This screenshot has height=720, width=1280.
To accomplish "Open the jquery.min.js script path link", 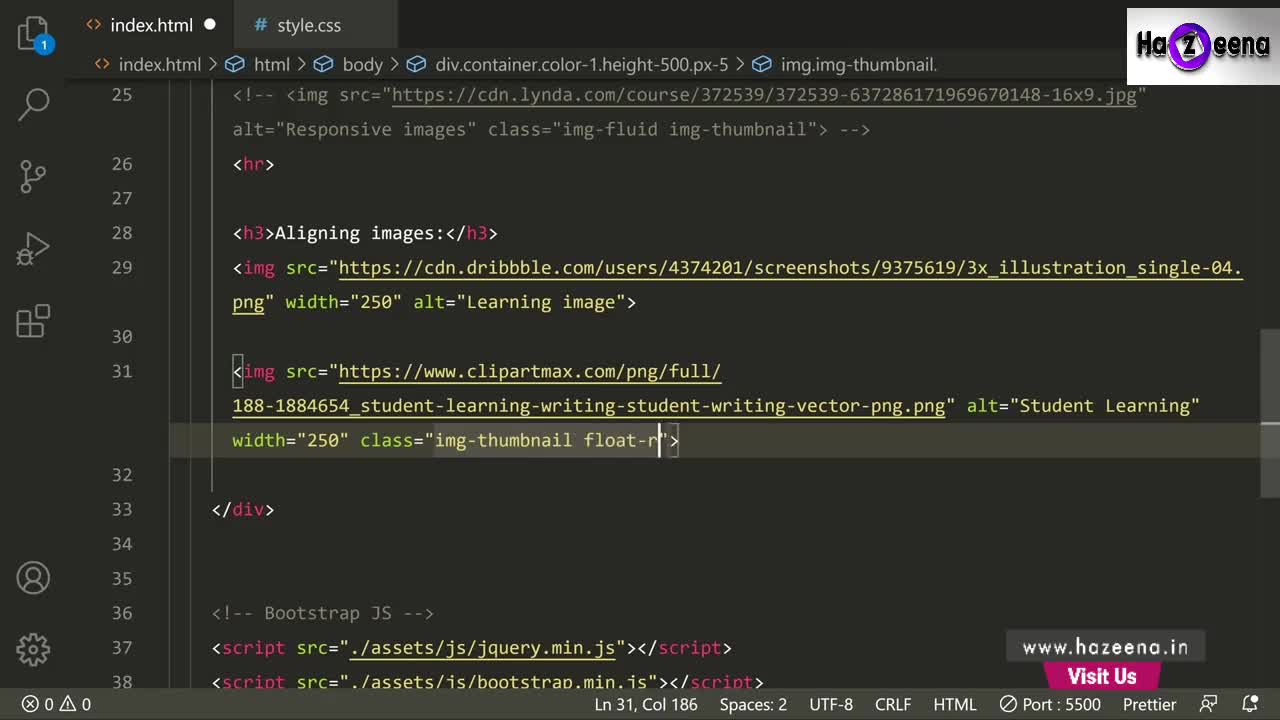I will tap(482, 648).
